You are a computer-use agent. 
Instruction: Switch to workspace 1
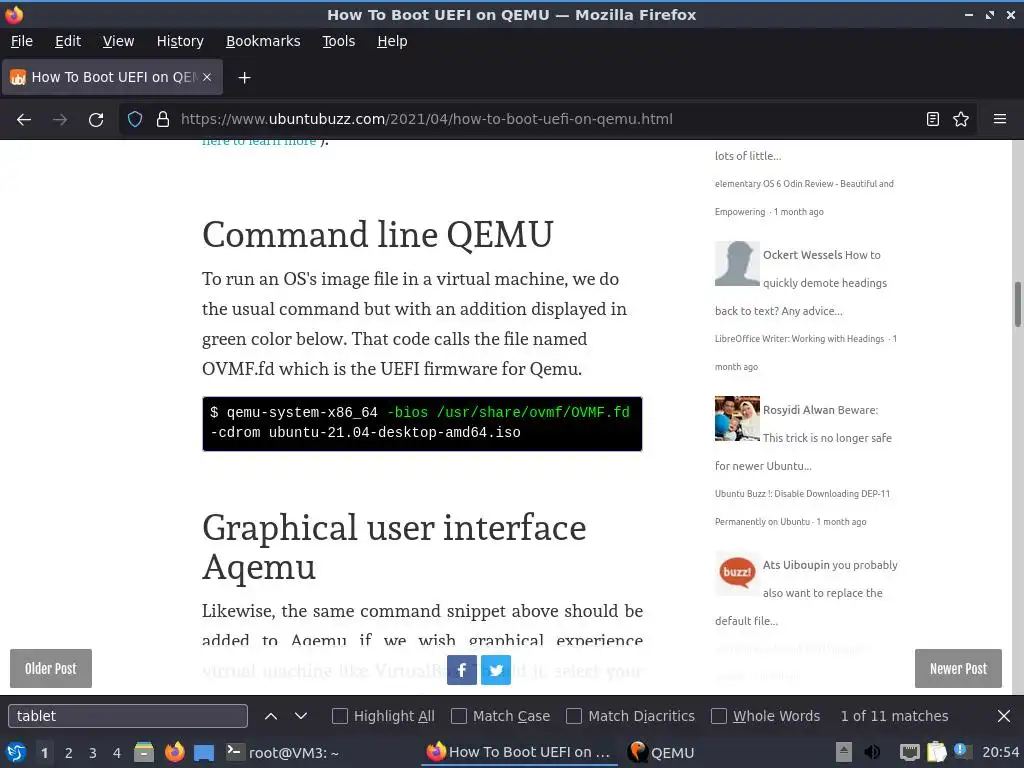pos(44,752)
